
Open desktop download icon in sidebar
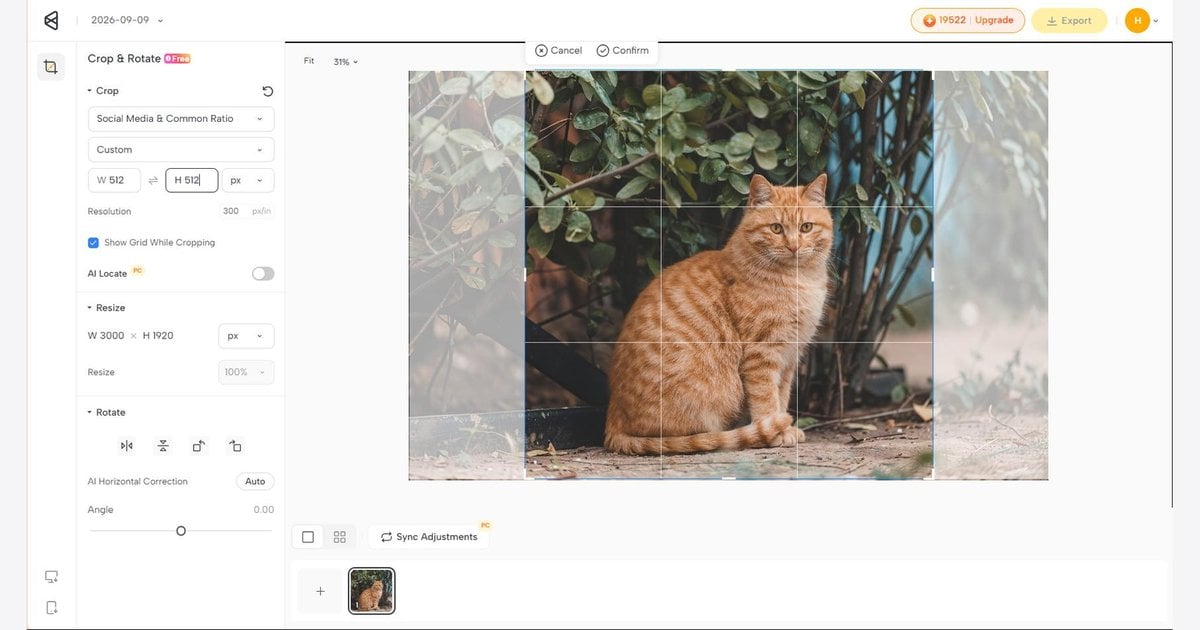51,577
